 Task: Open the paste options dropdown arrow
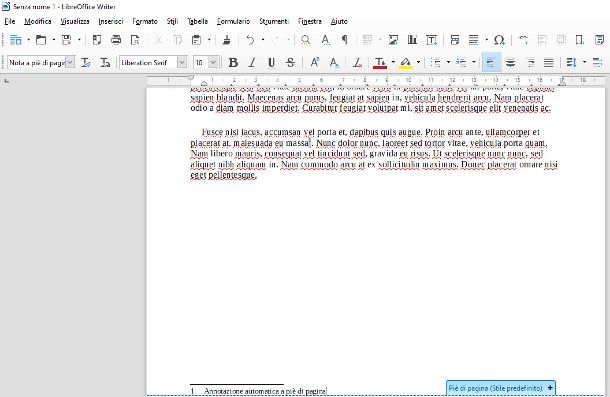[209, 40]
